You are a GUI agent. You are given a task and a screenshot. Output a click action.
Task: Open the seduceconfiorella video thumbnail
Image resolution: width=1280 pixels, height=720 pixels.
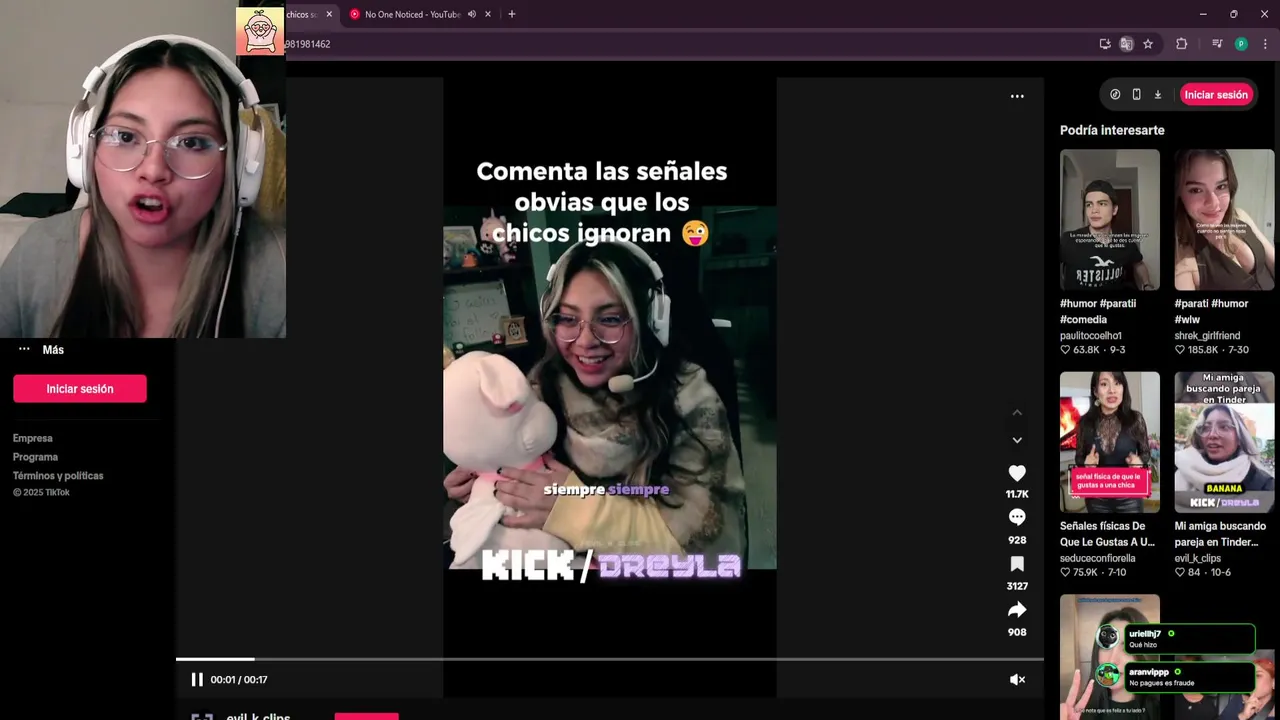click(1110, 442)
